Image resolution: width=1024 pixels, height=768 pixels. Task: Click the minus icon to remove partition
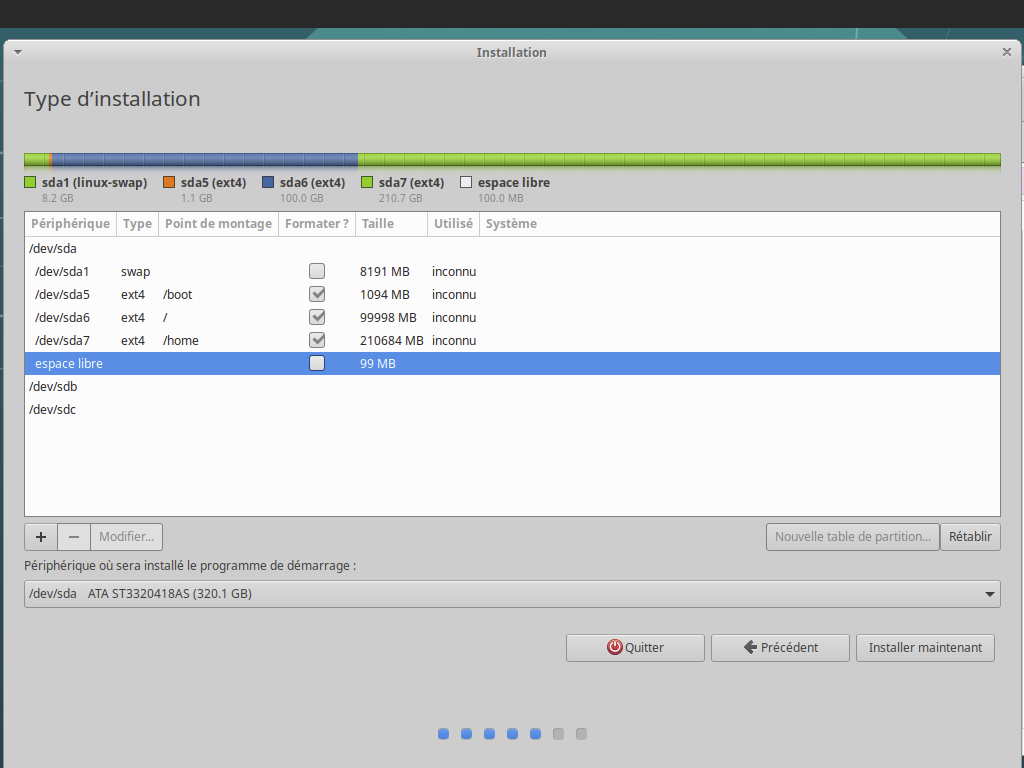tap(74, 537)
